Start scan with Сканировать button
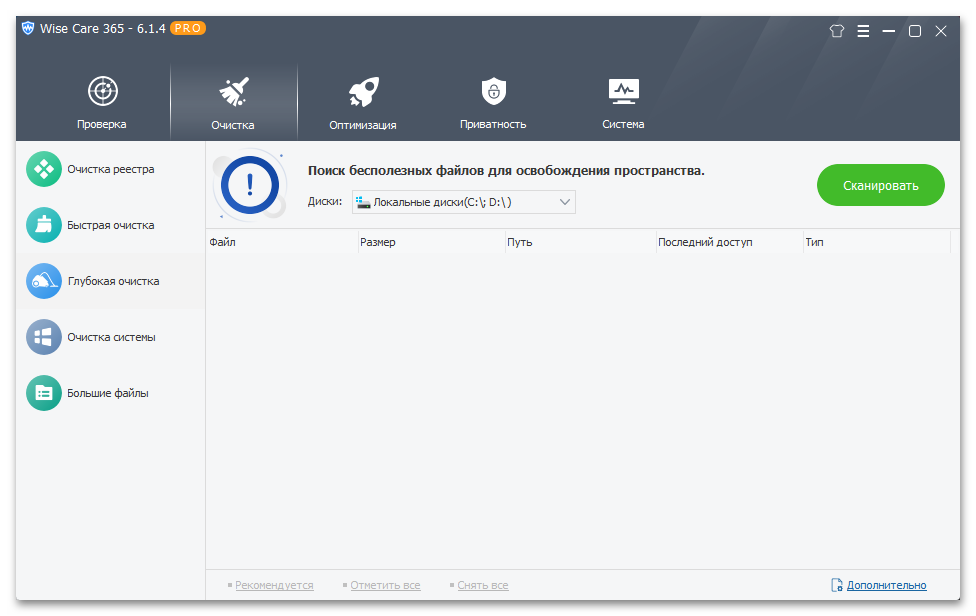Screen dimensions: 976x616 click(881, 185)
